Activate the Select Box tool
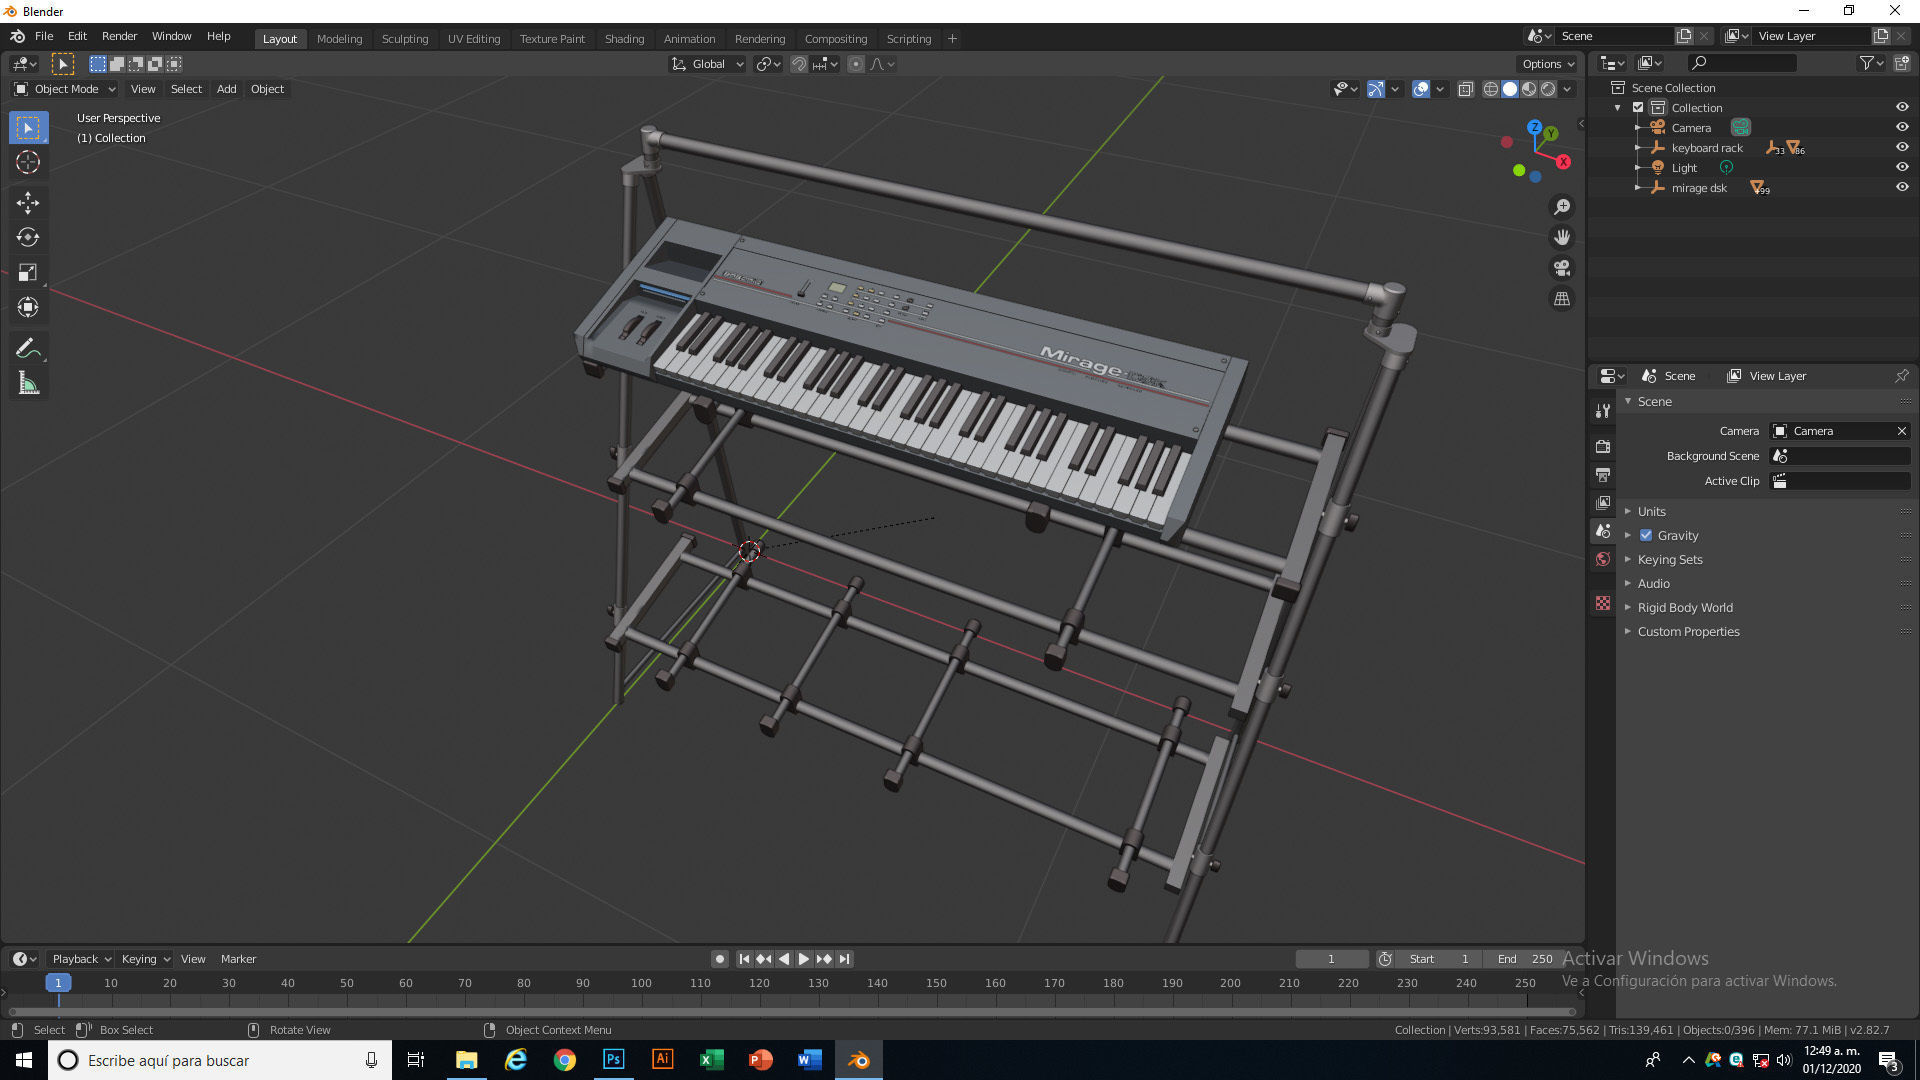Screen dimensions: 1920x1080 (28, 127)
